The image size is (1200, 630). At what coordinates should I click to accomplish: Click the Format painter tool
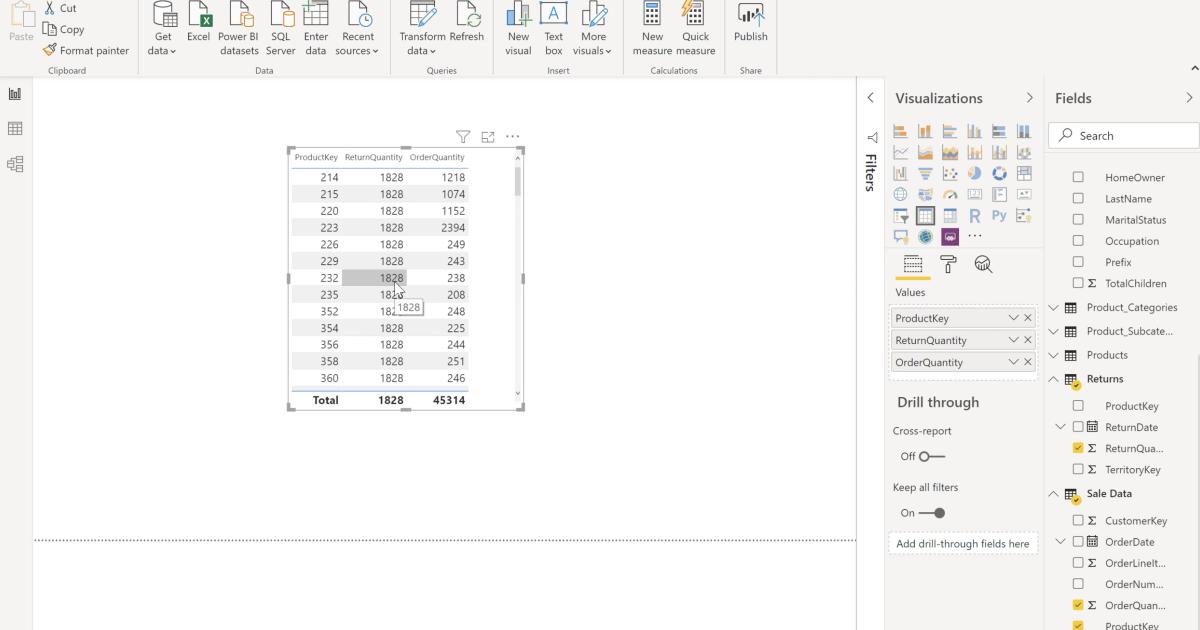click(86, 50)
